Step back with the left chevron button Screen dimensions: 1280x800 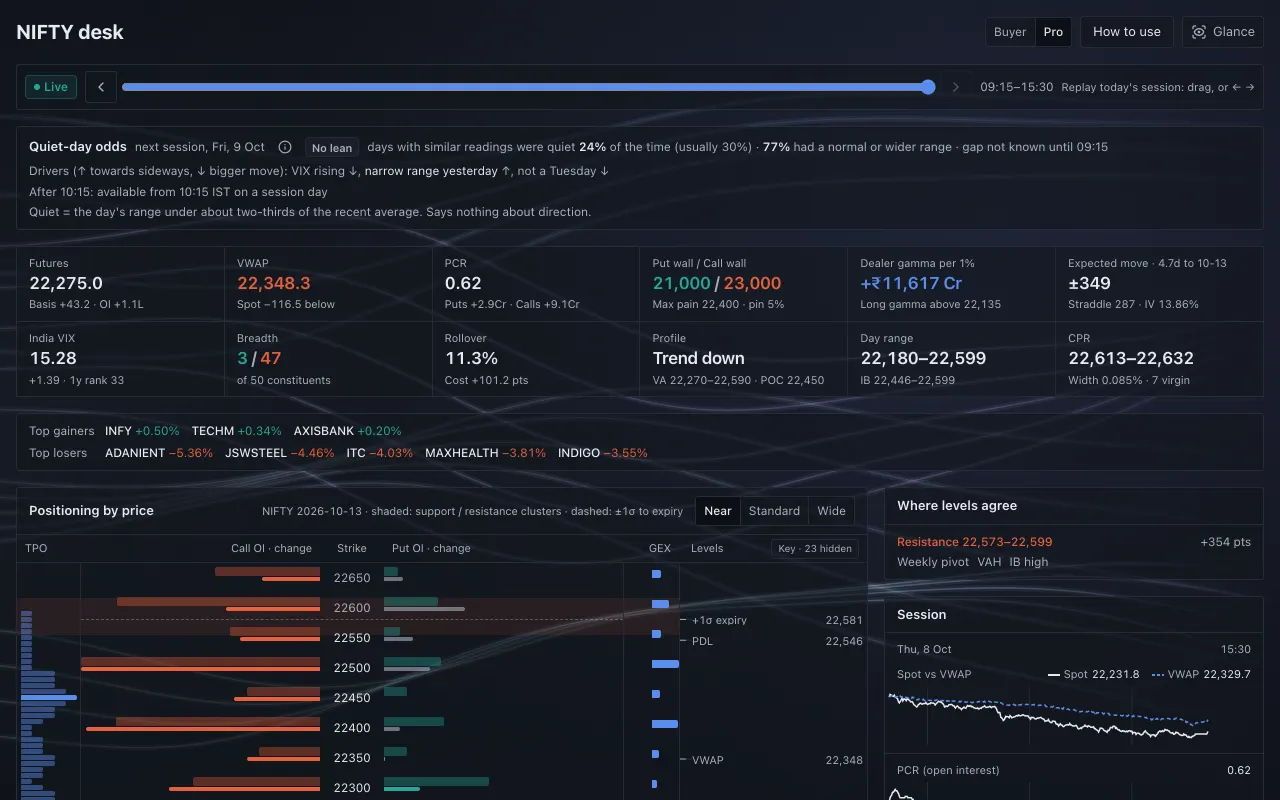point(101,87)
